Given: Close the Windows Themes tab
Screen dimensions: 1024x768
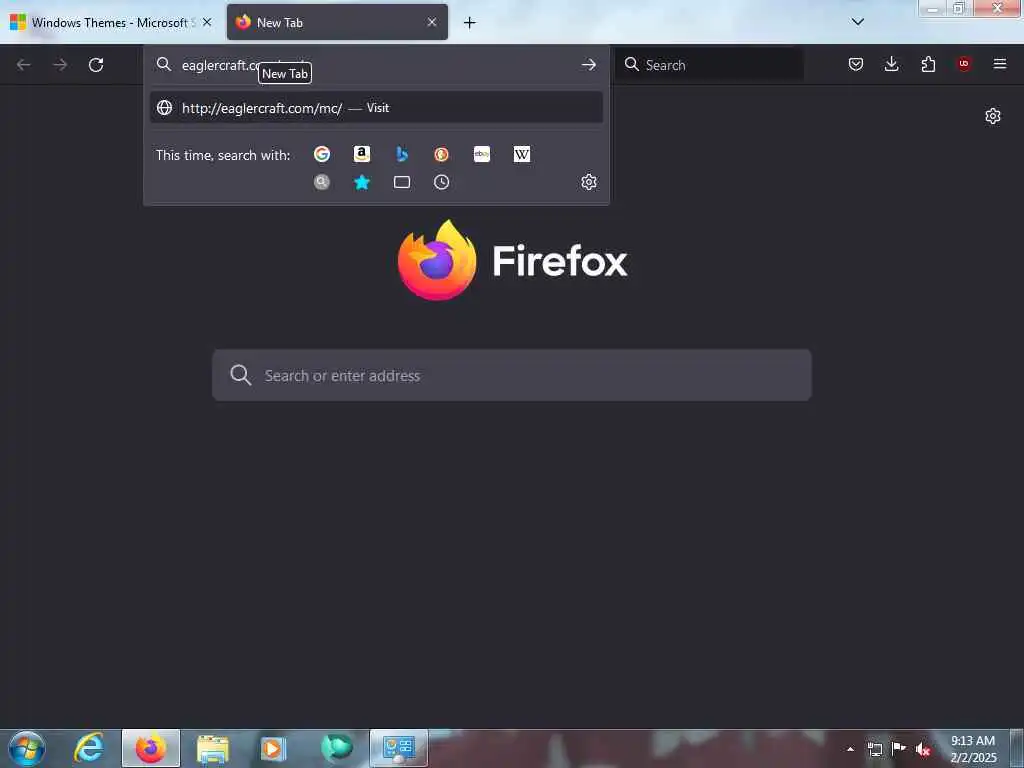Looking at the screenshot, I should click(x=207, y=22).
